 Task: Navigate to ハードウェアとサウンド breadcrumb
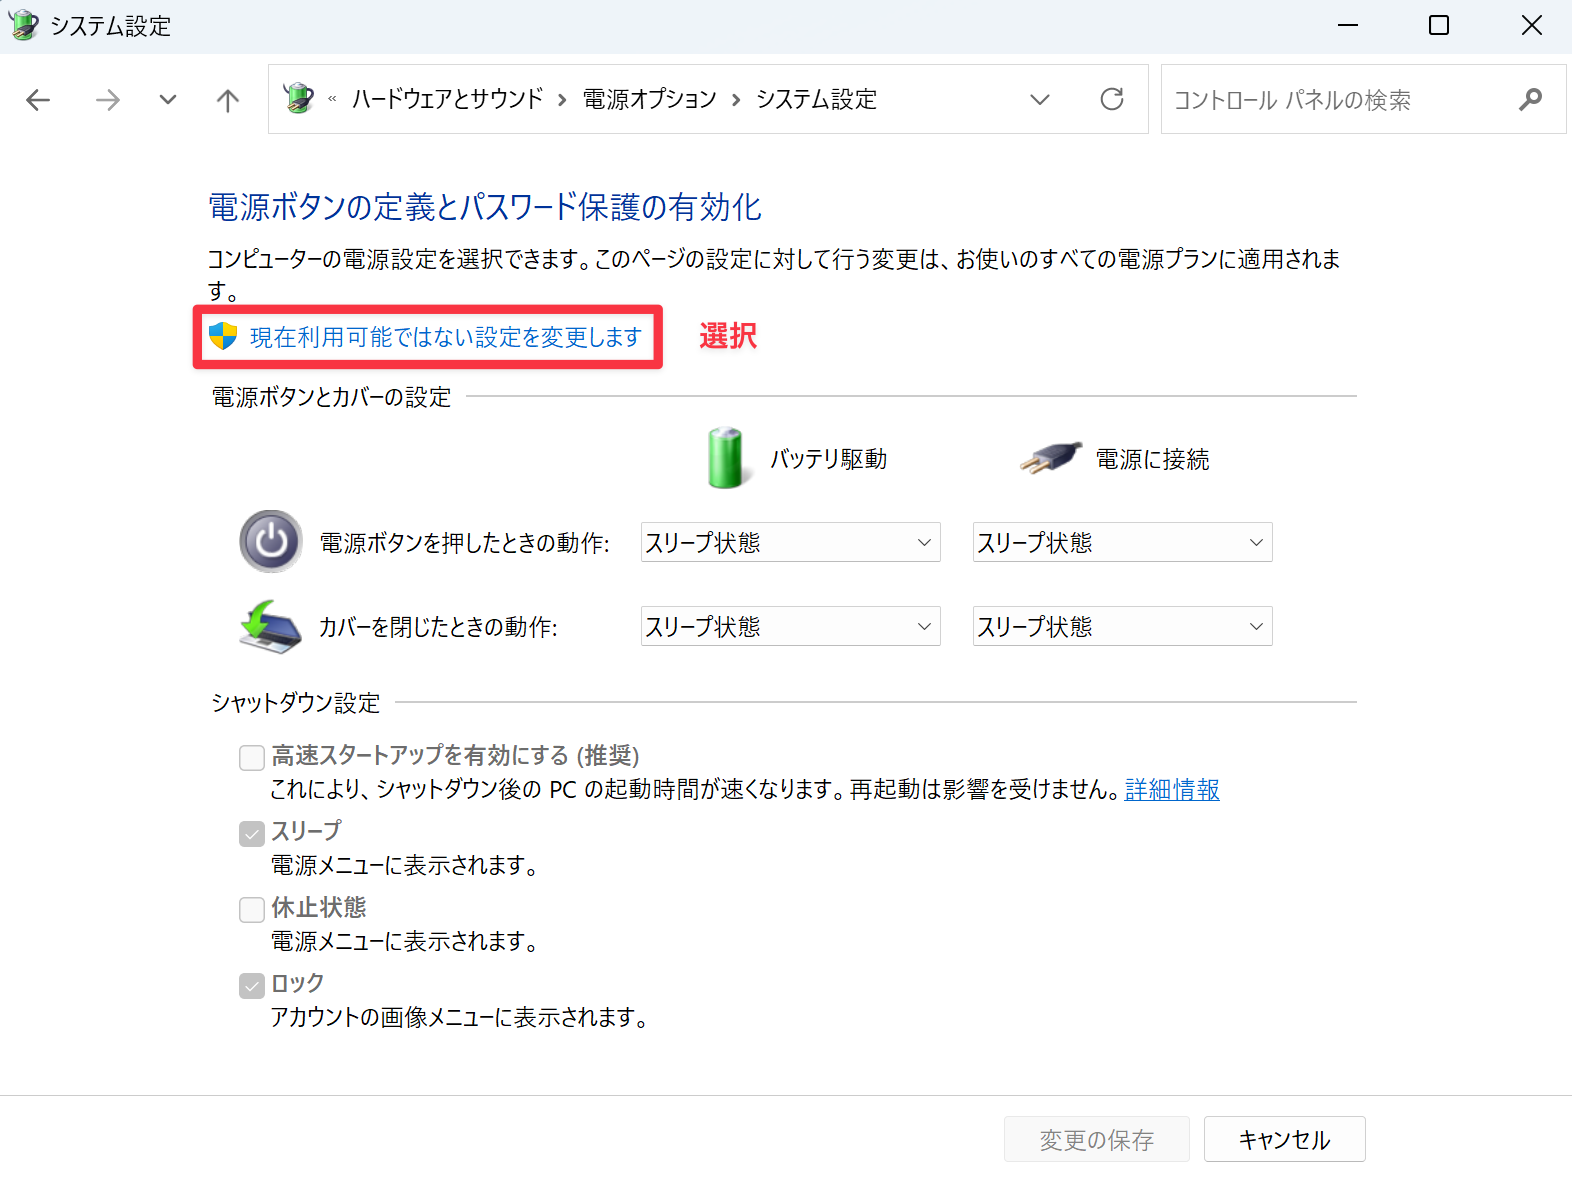coord(447,99)
